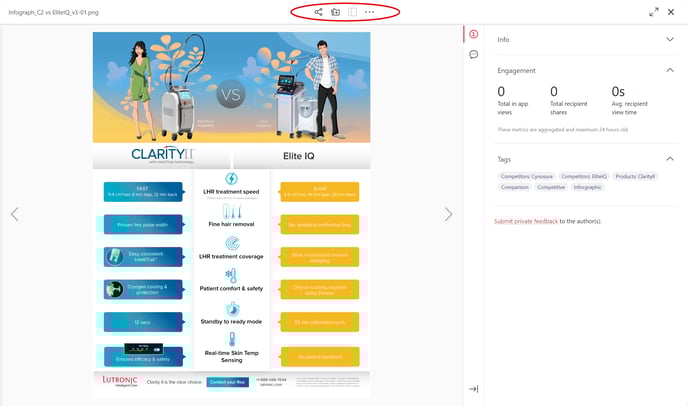Screen dimensions: 688x406
Task: Collapse the side panel with arrow icon
Action: (x=473, y=389)
